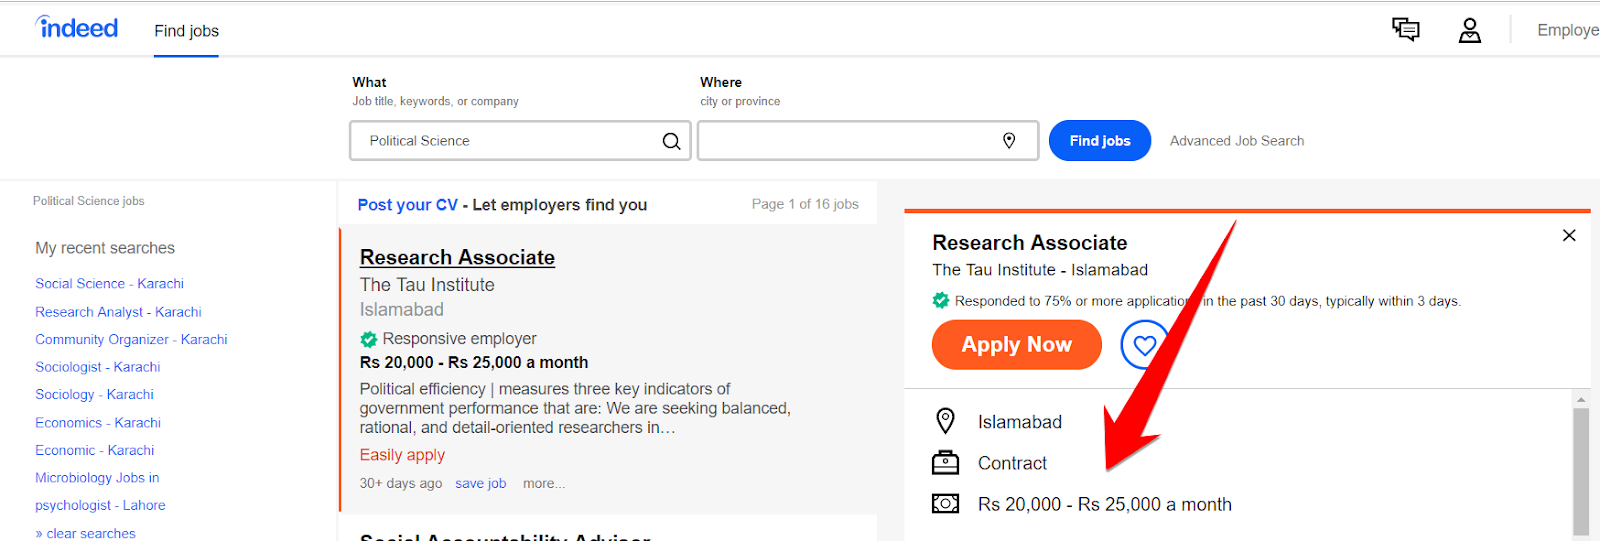Viewport: 1600px width, 541px height.
Task: Open the messages chat icon
Action: [1406, 30]
